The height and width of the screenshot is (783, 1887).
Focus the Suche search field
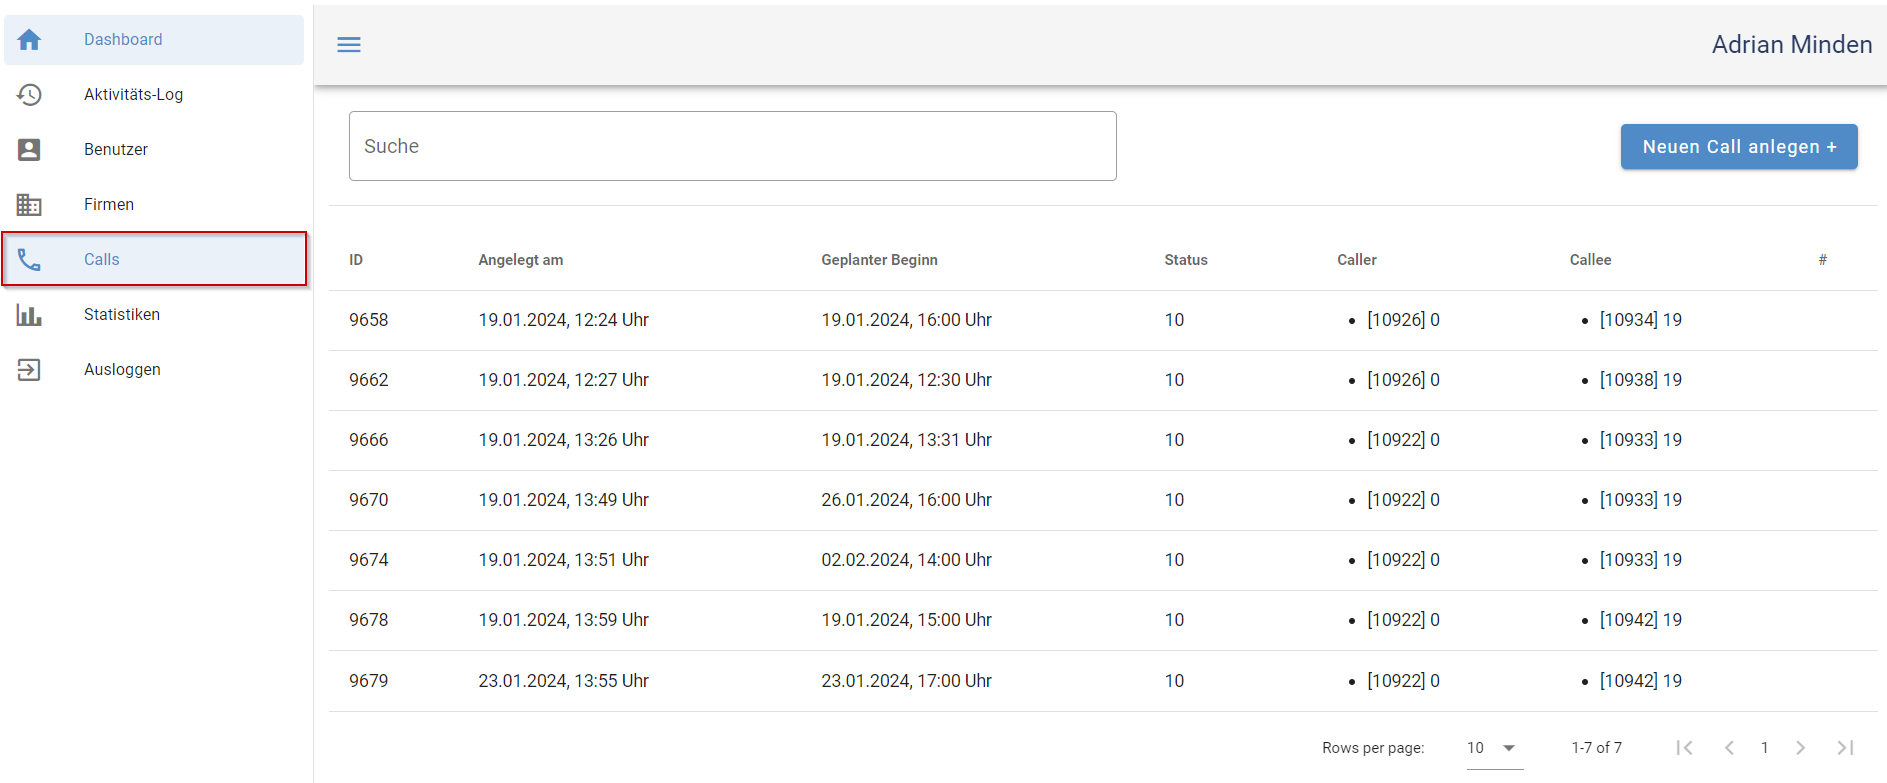pos(732,146)
